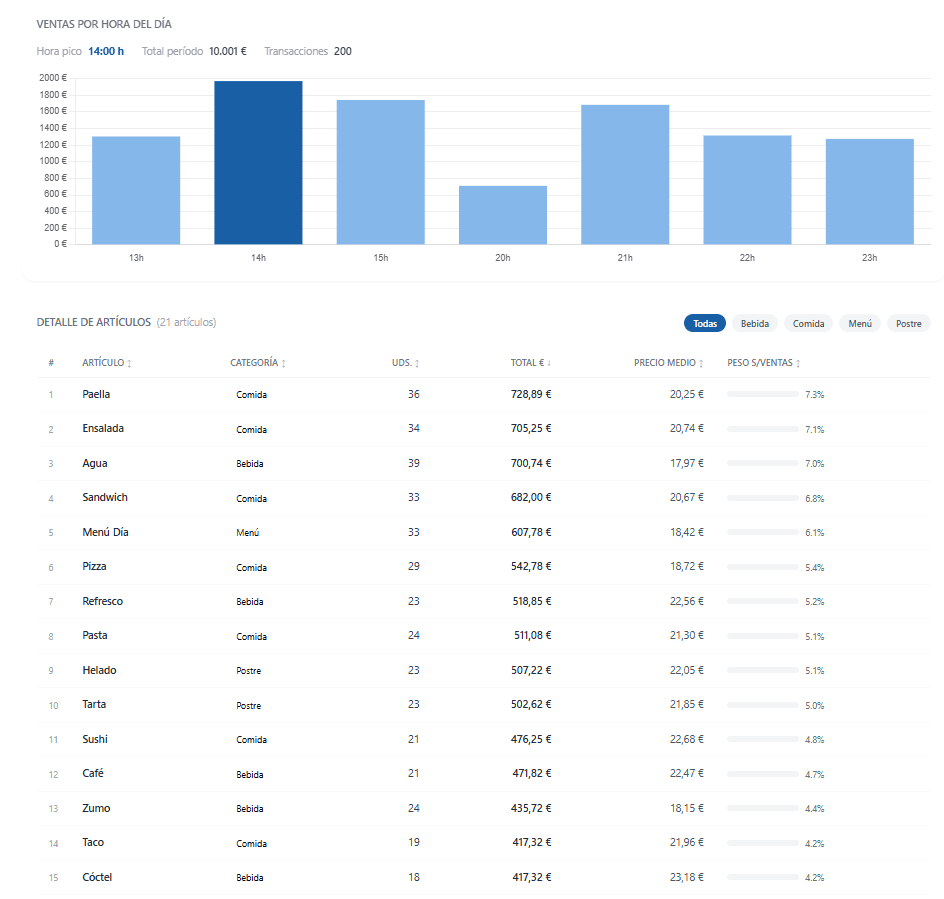
Task: Click the 14h peak hour bar
Action: pyautogui.click(x=258, y=163)
